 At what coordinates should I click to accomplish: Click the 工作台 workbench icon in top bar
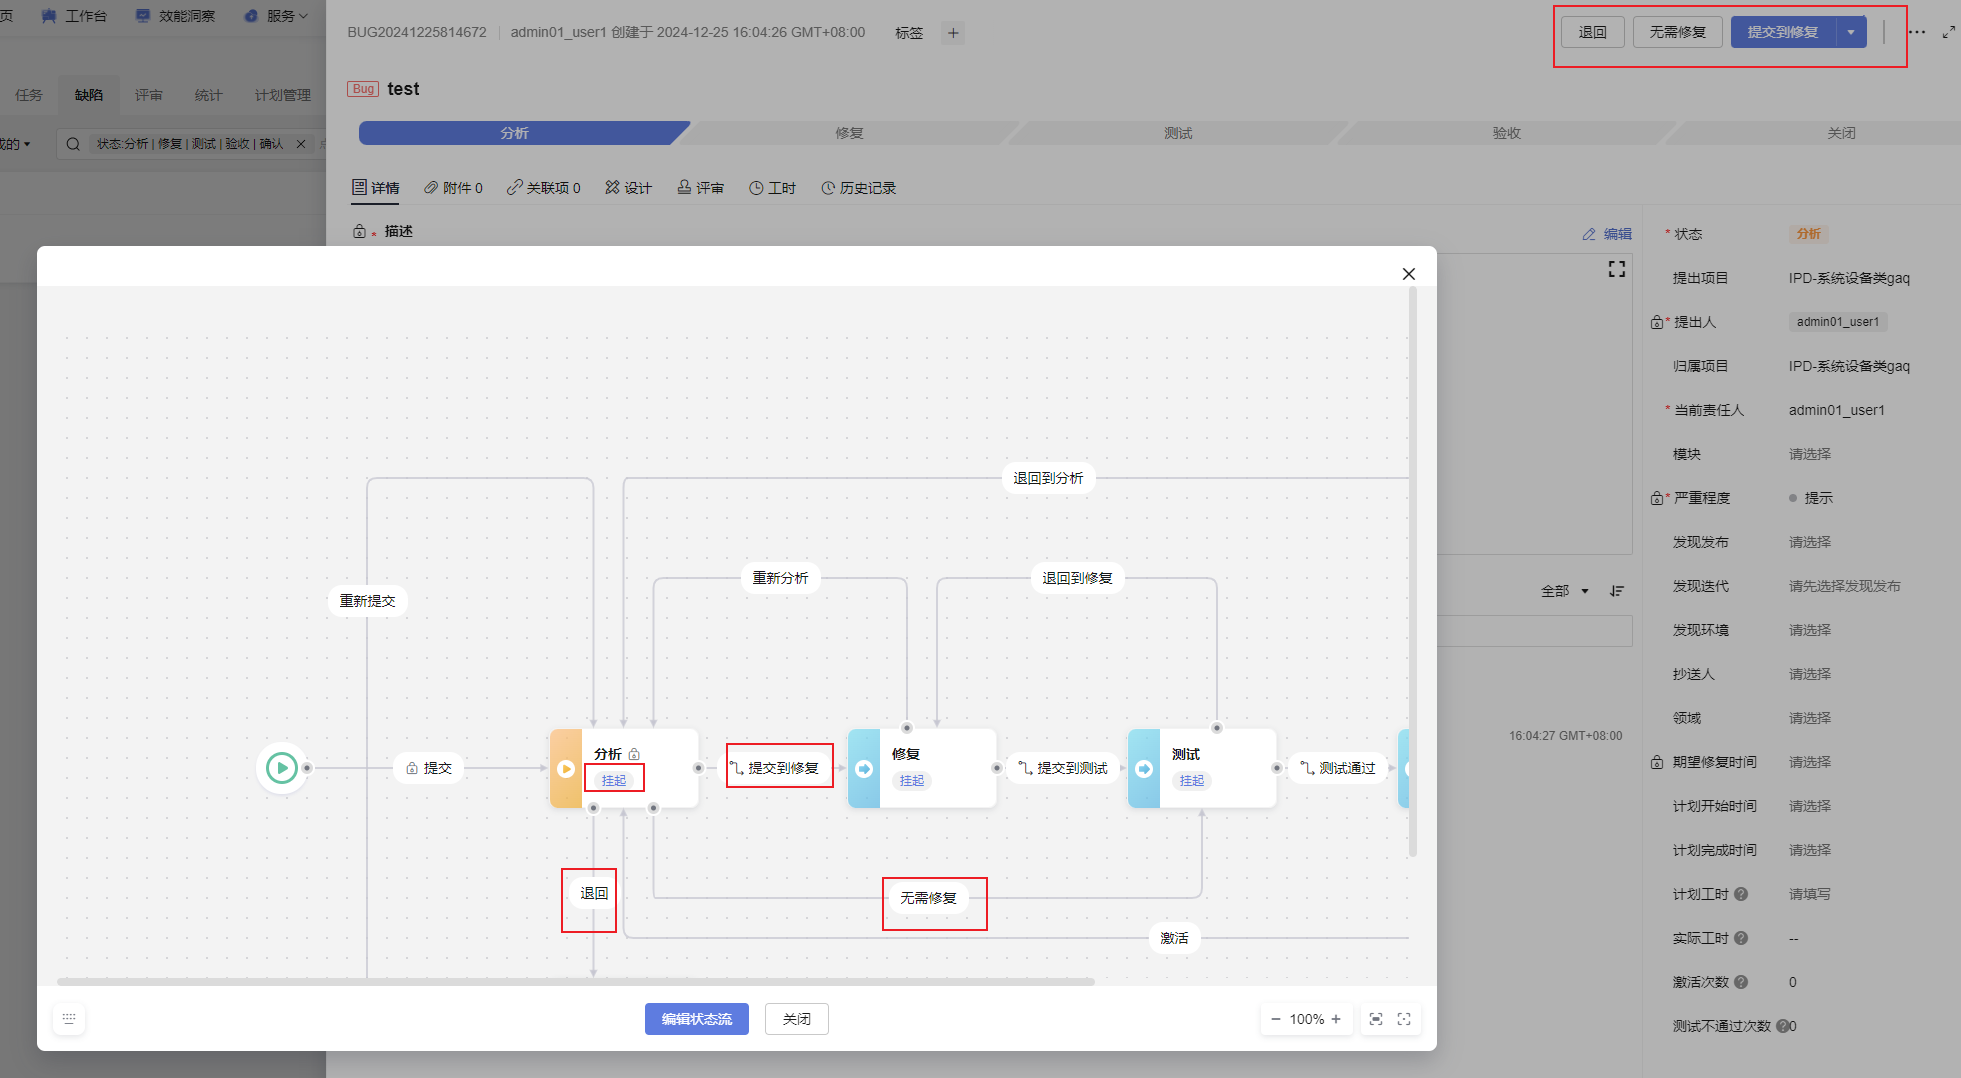(49, 16)
